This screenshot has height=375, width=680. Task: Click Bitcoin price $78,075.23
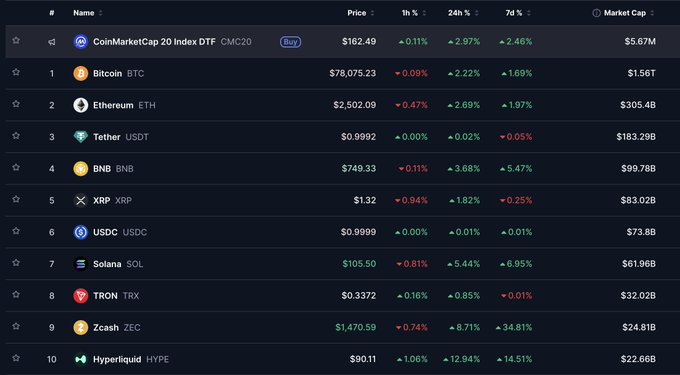point(353,73)
